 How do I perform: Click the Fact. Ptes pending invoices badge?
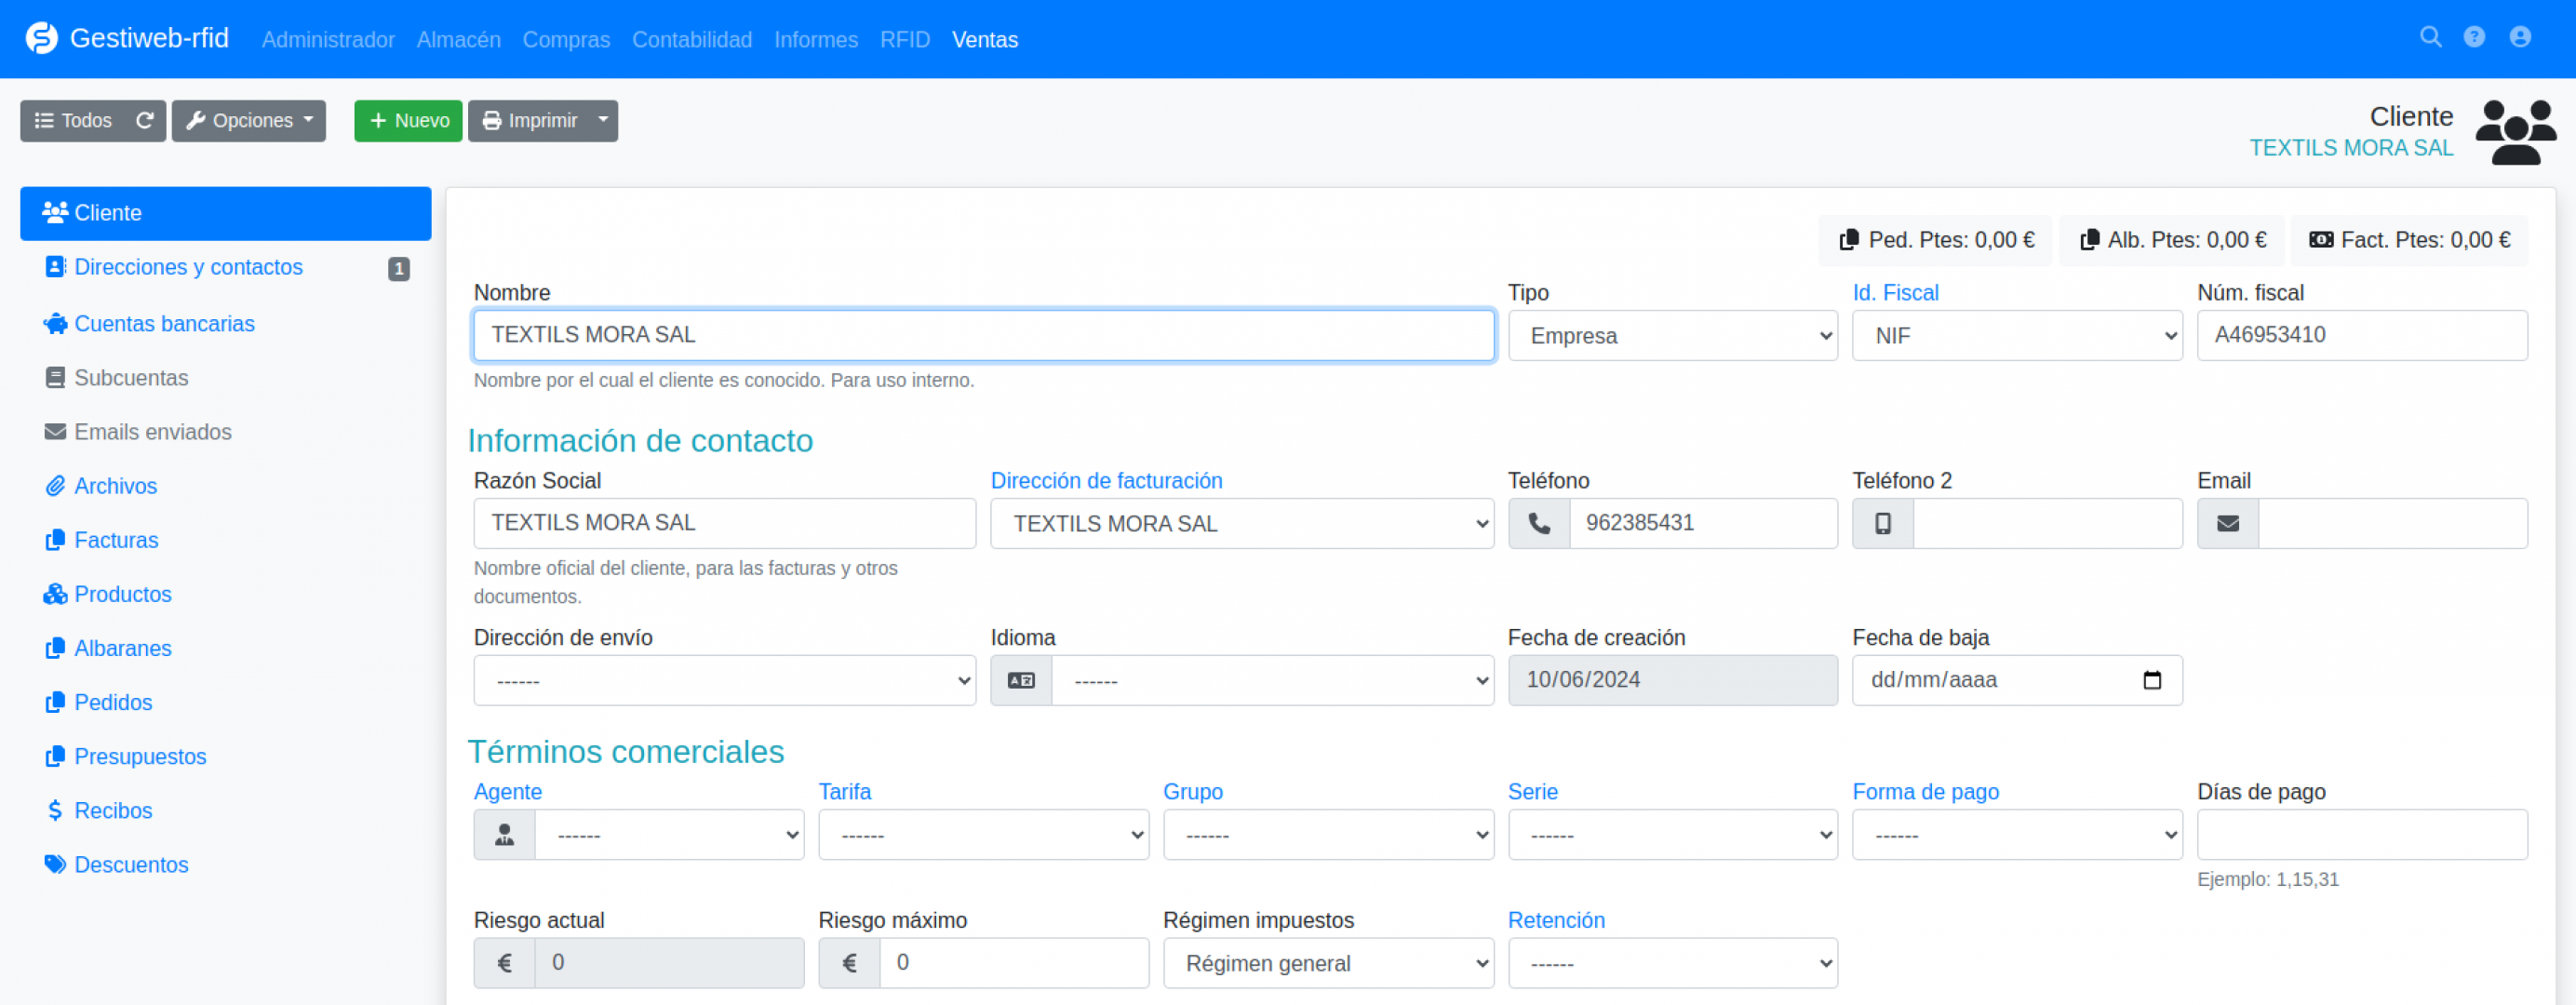pyautogui.click(x=2409, y=241)
